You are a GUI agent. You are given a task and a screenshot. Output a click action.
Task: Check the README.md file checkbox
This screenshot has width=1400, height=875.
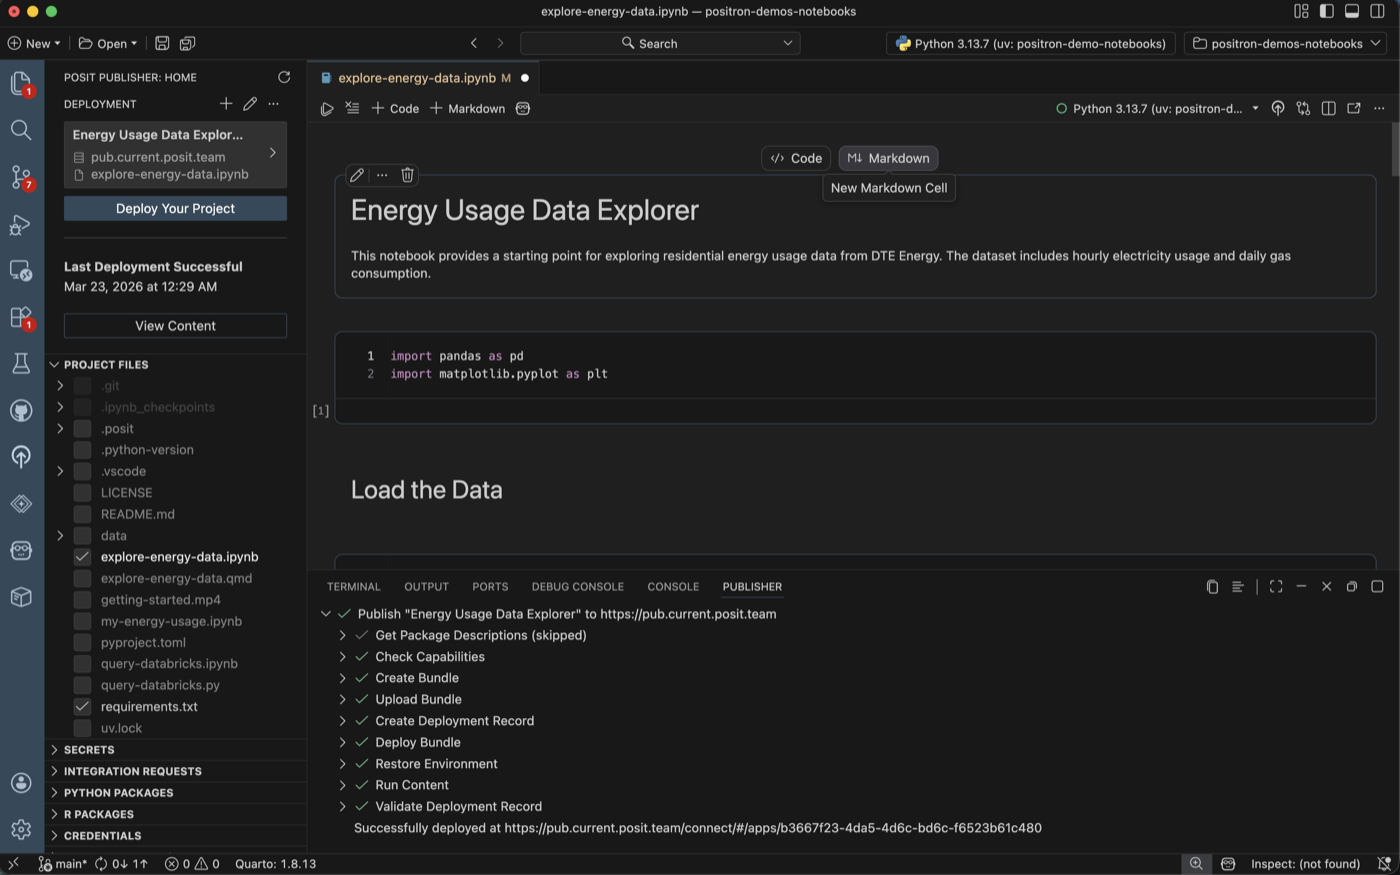pos(82,514)
